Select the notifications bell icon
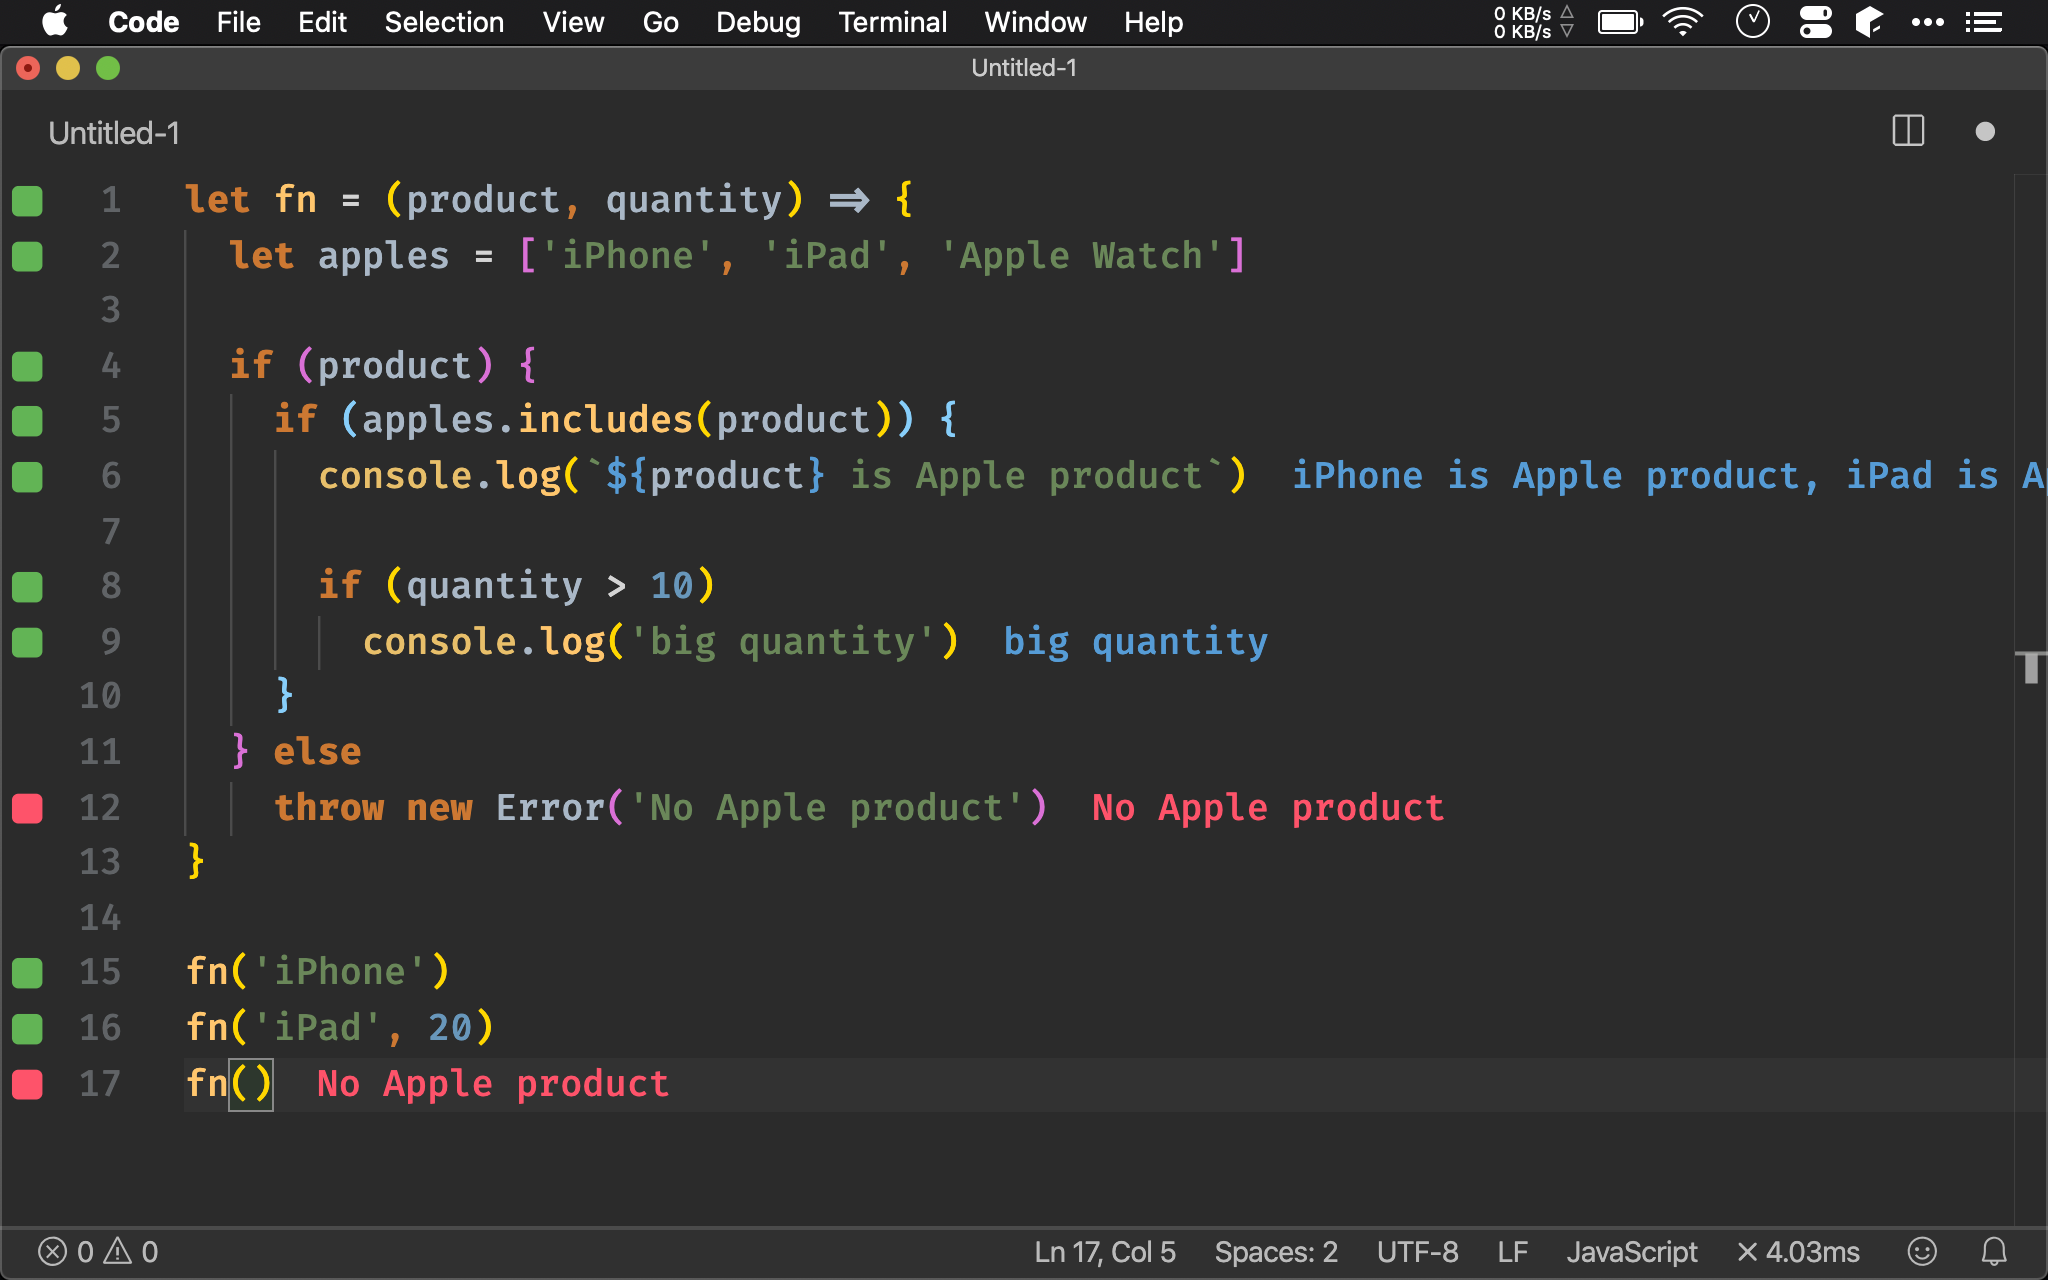This screenshot has height=1280, width=2048. point(1989,1251)
